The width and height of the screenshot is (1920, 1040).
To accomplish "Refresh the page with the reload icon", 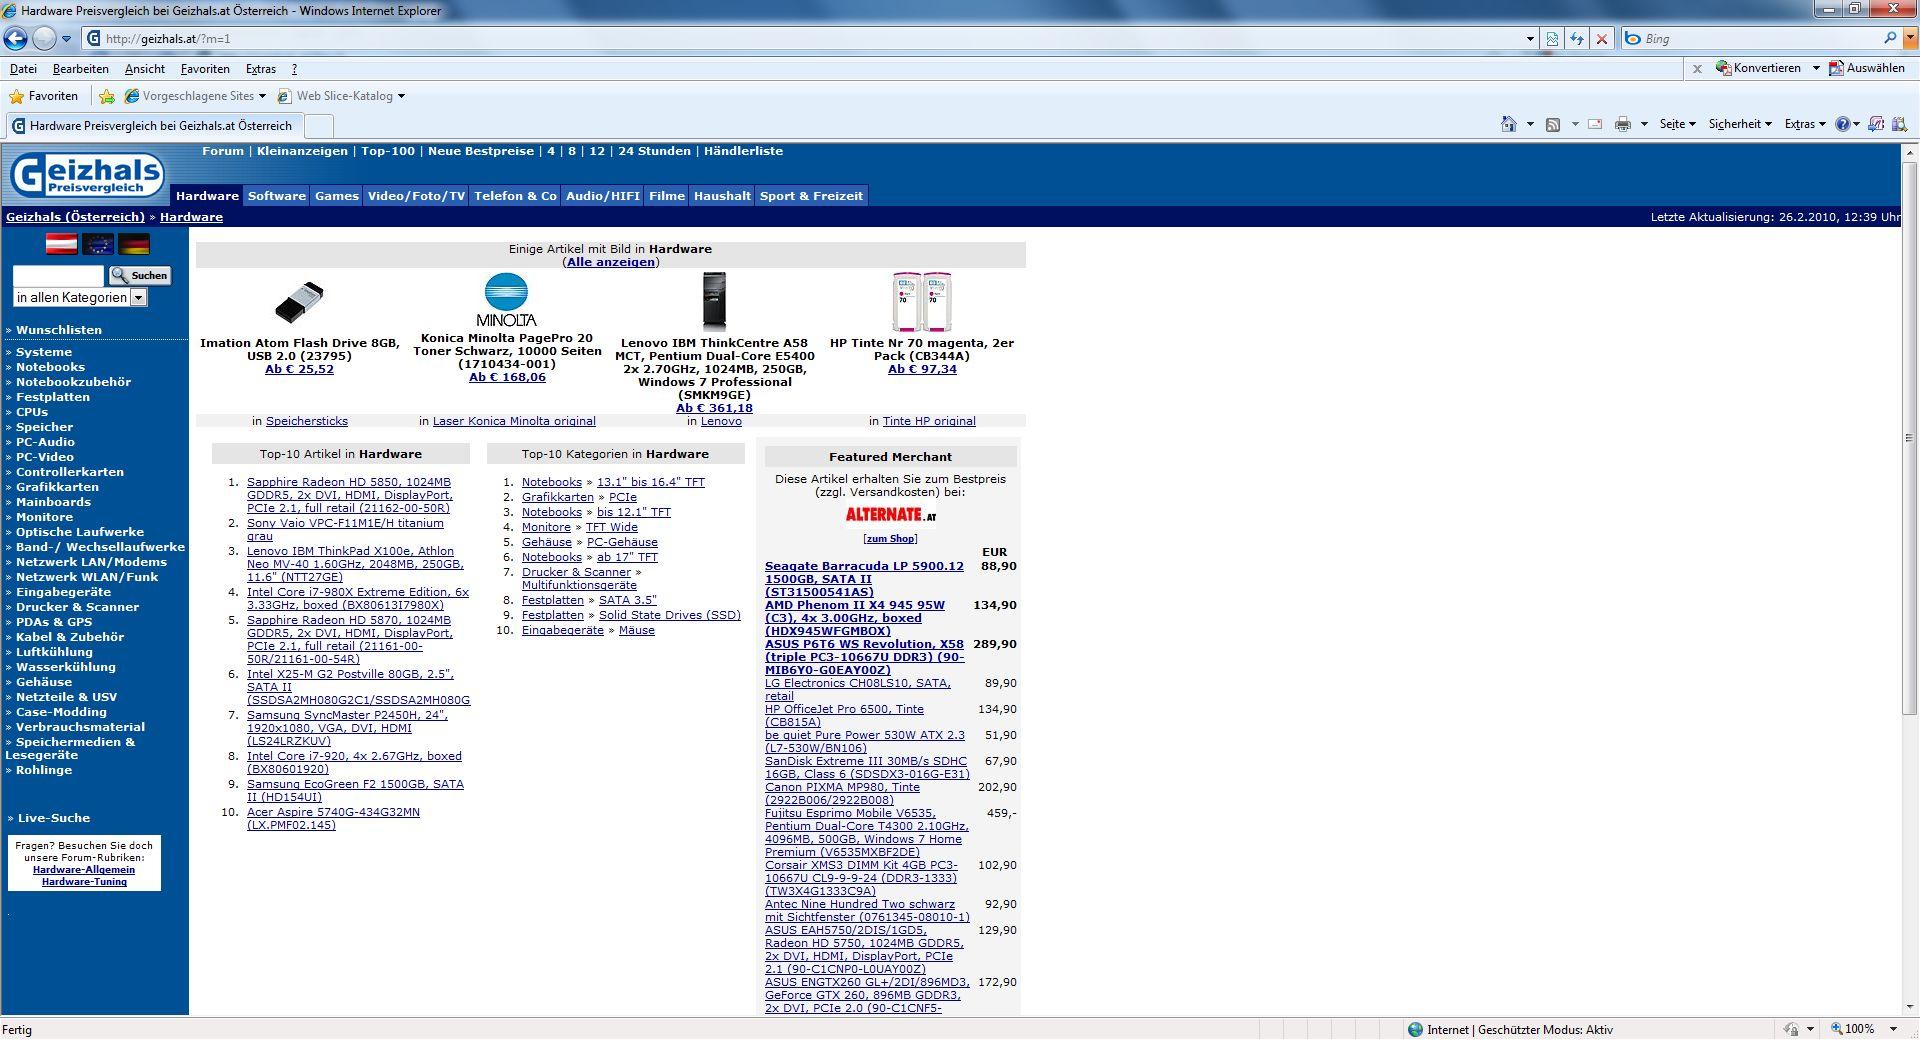I will click(x=1577, y=39).
